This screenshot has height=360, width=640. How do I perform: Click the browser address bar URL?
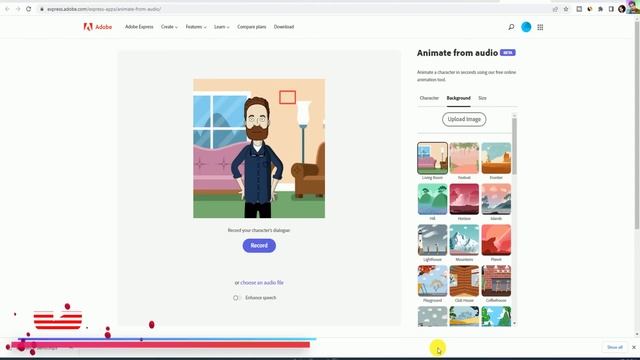(104, 9)
